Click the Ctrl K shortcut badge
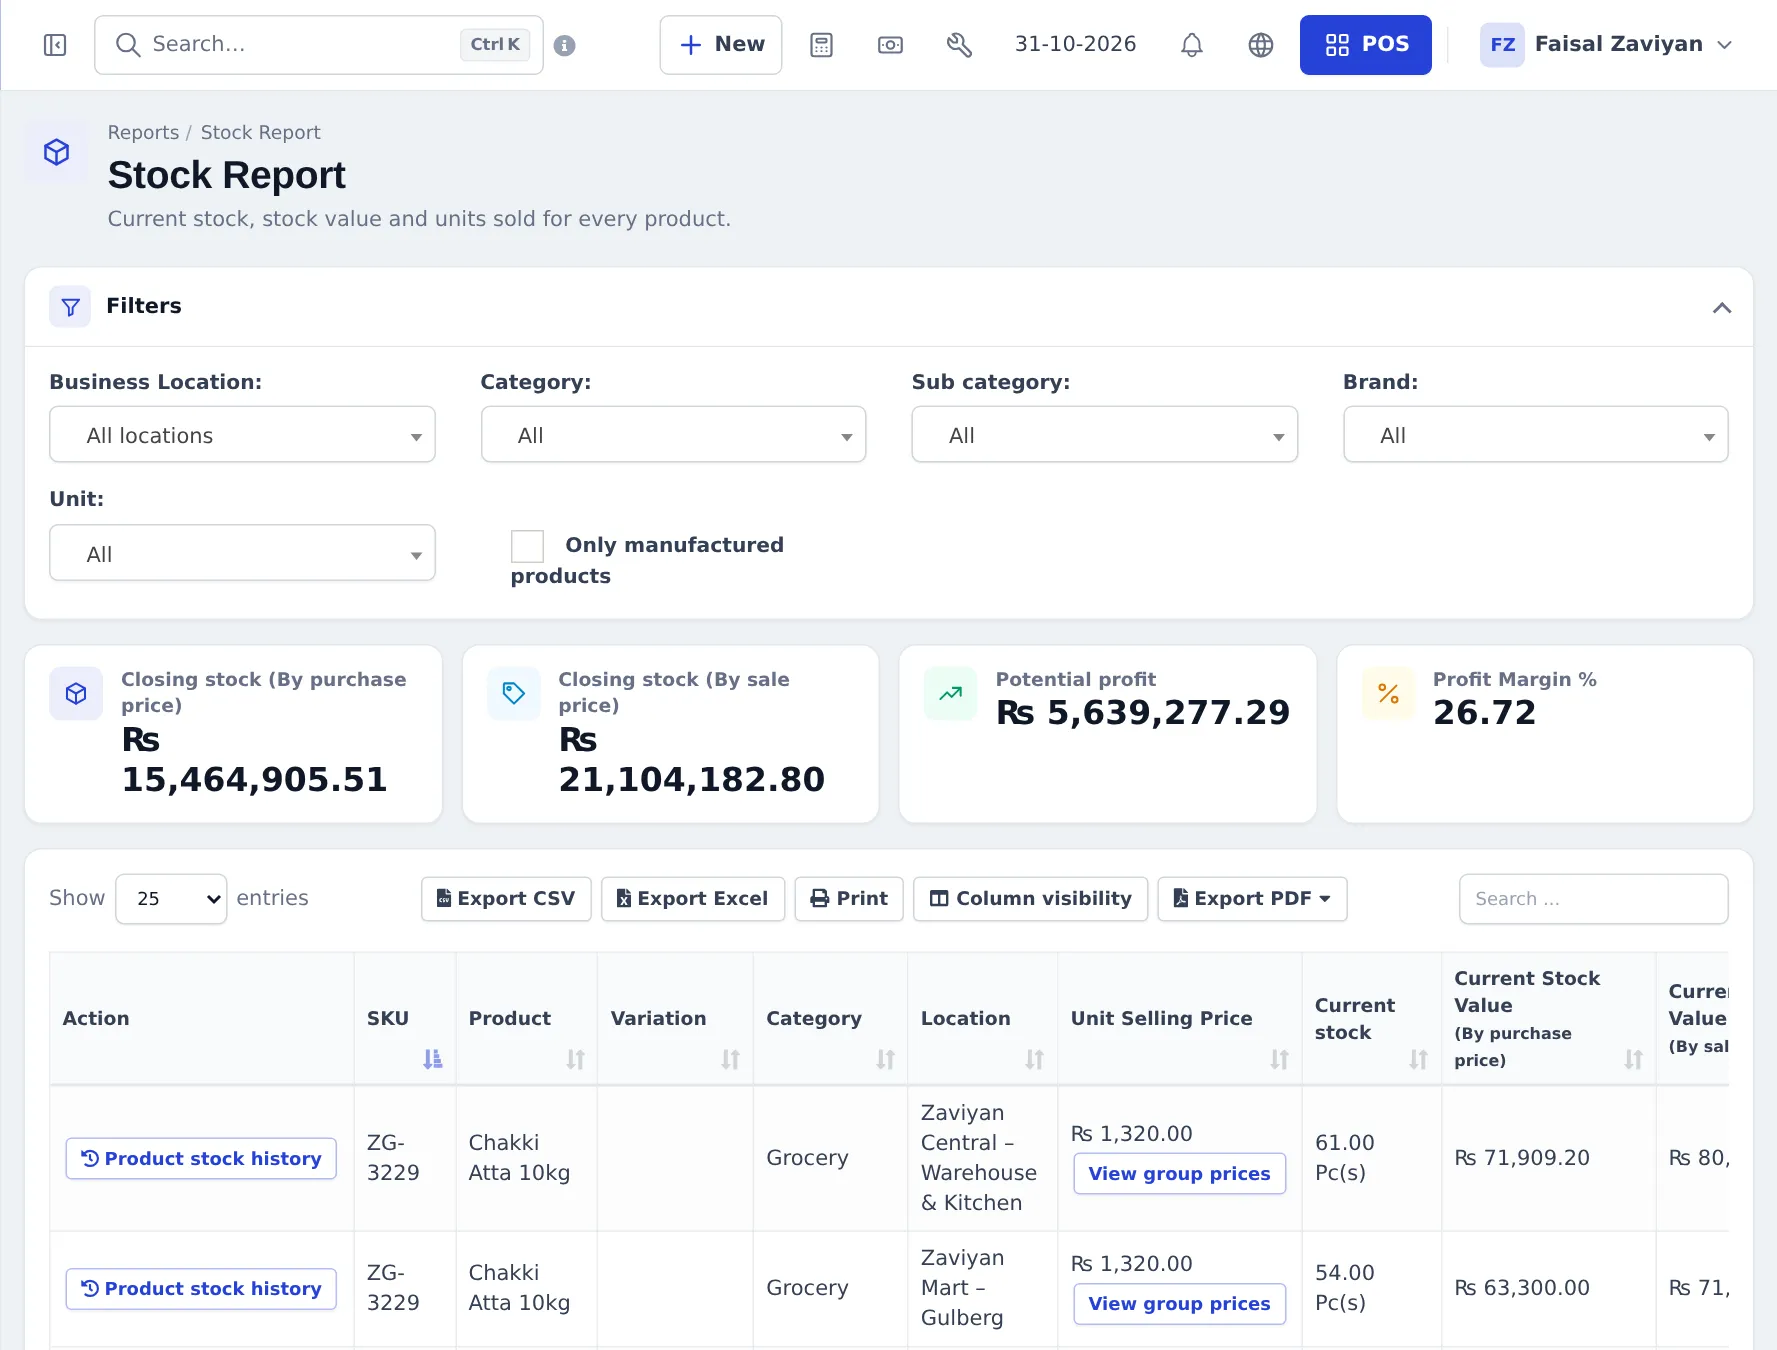1777x1350 pixels. tap(495, 45)
